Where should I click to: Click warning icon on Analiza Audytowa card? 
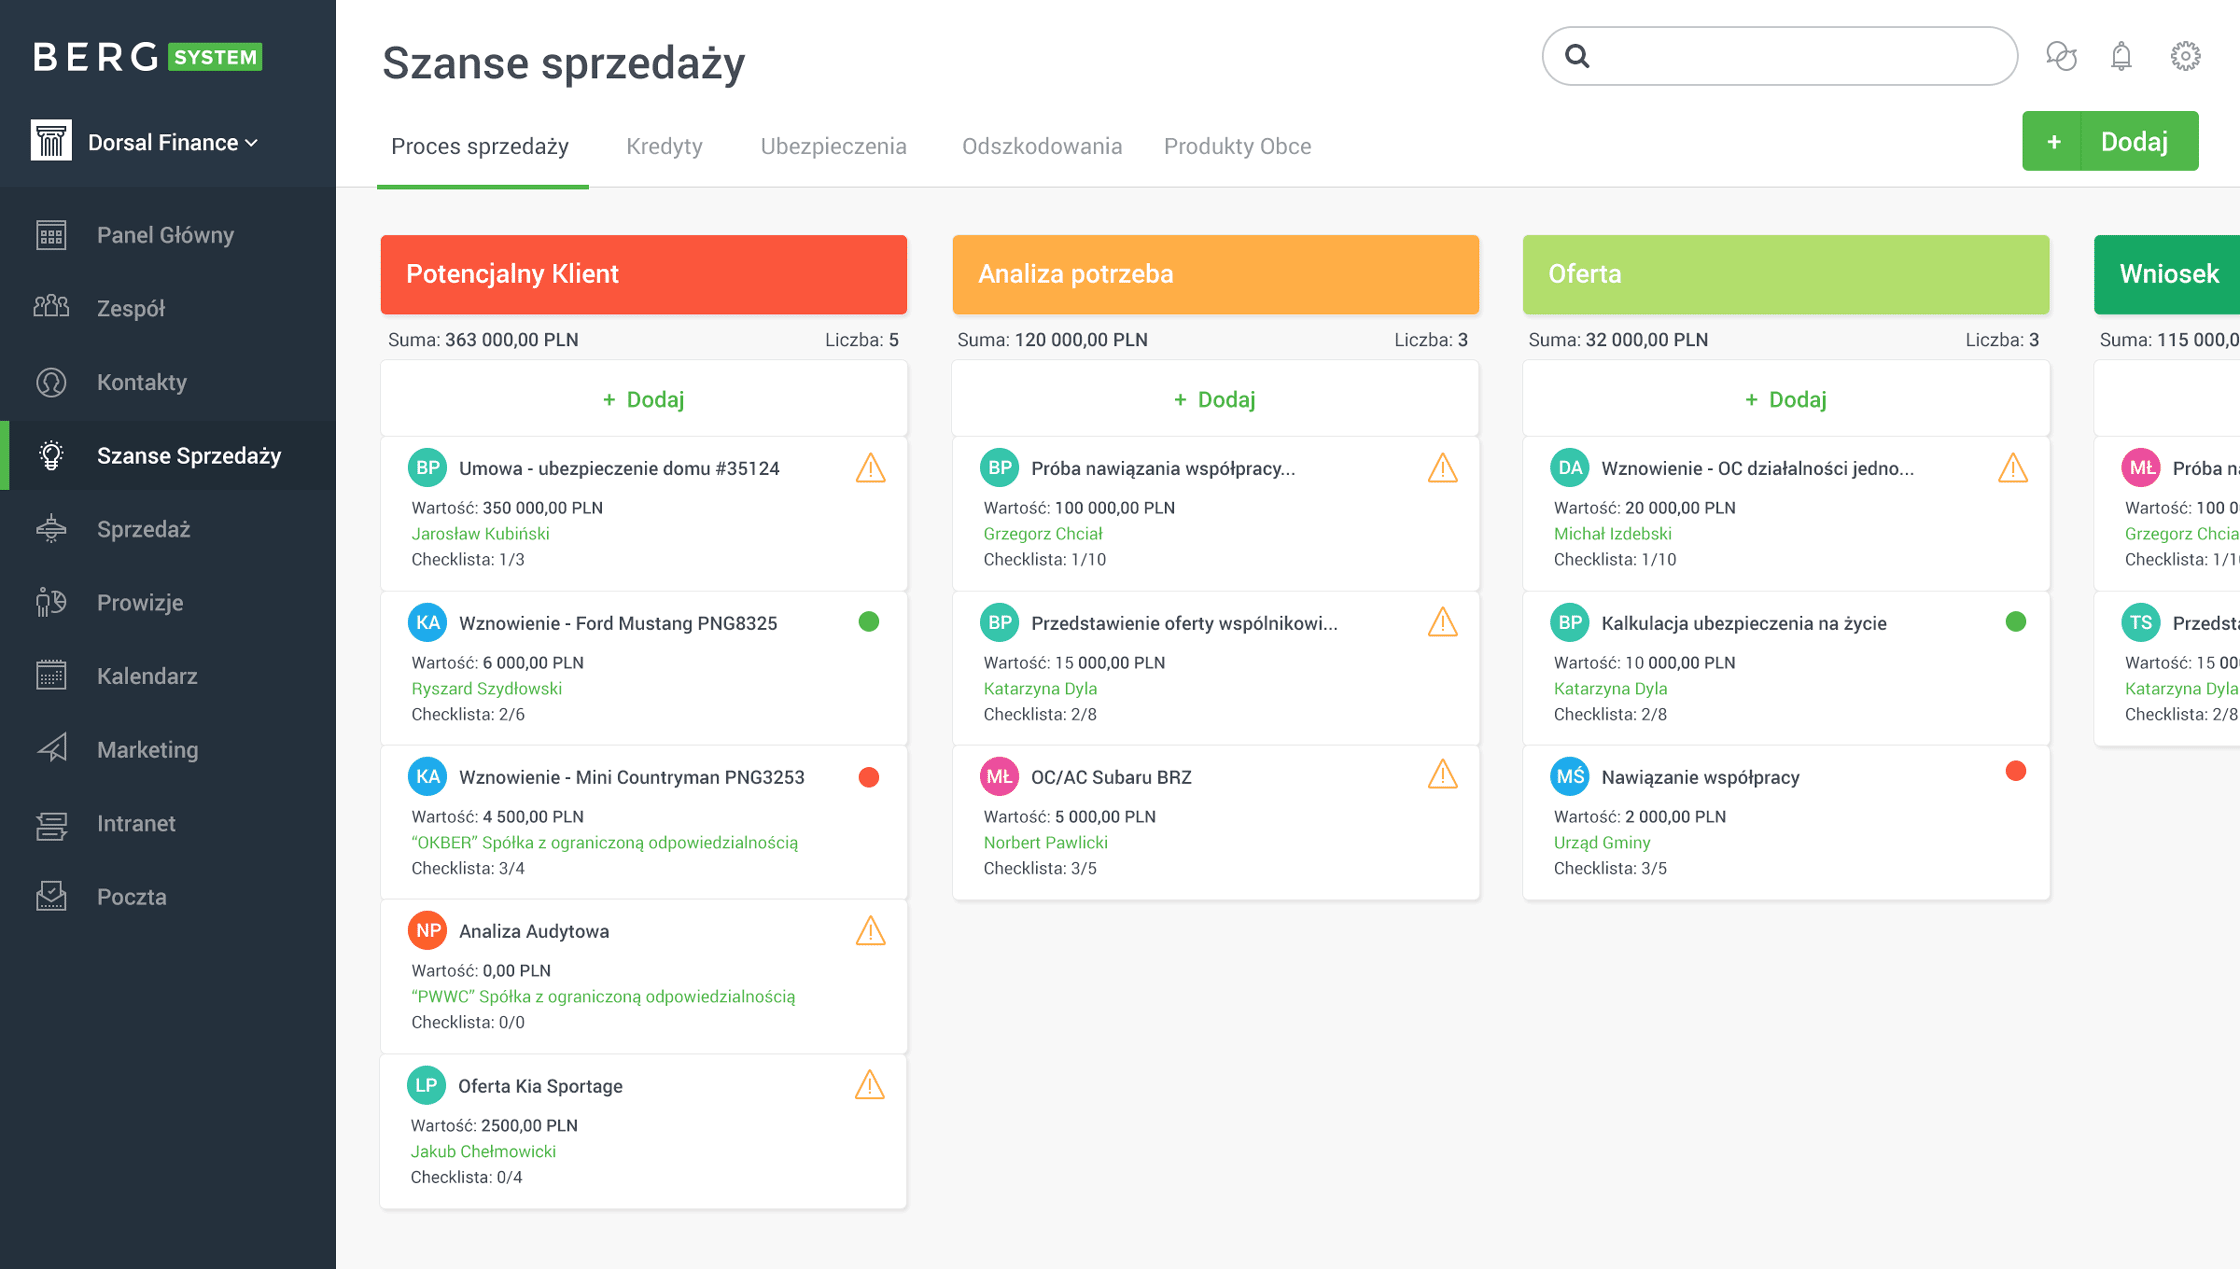tap(870, 931)
